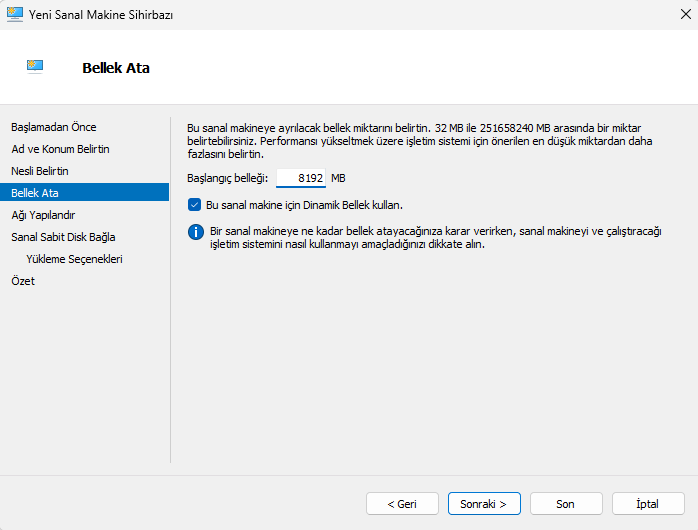Image resolution: width=698 pixels, height=530 pixels.
Task: Jump to the Özet step
Action: click(23, 281)
